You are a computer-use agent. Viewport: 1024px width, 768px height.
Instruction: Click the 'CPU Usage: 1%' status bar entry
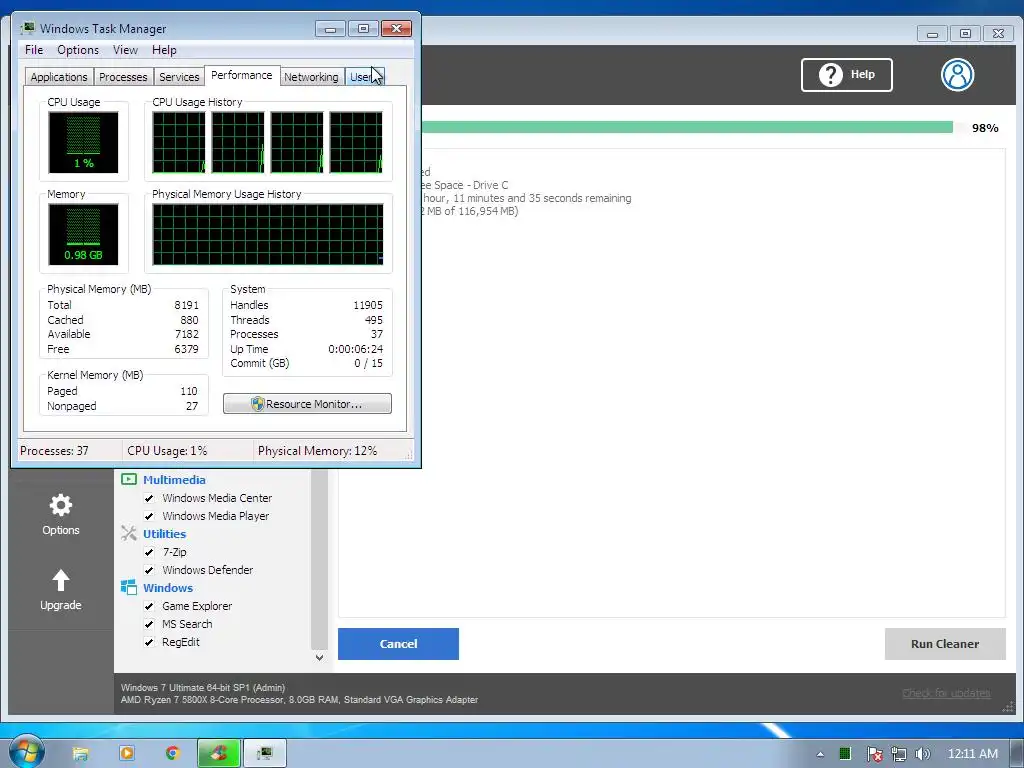click(x=167, y=451)
